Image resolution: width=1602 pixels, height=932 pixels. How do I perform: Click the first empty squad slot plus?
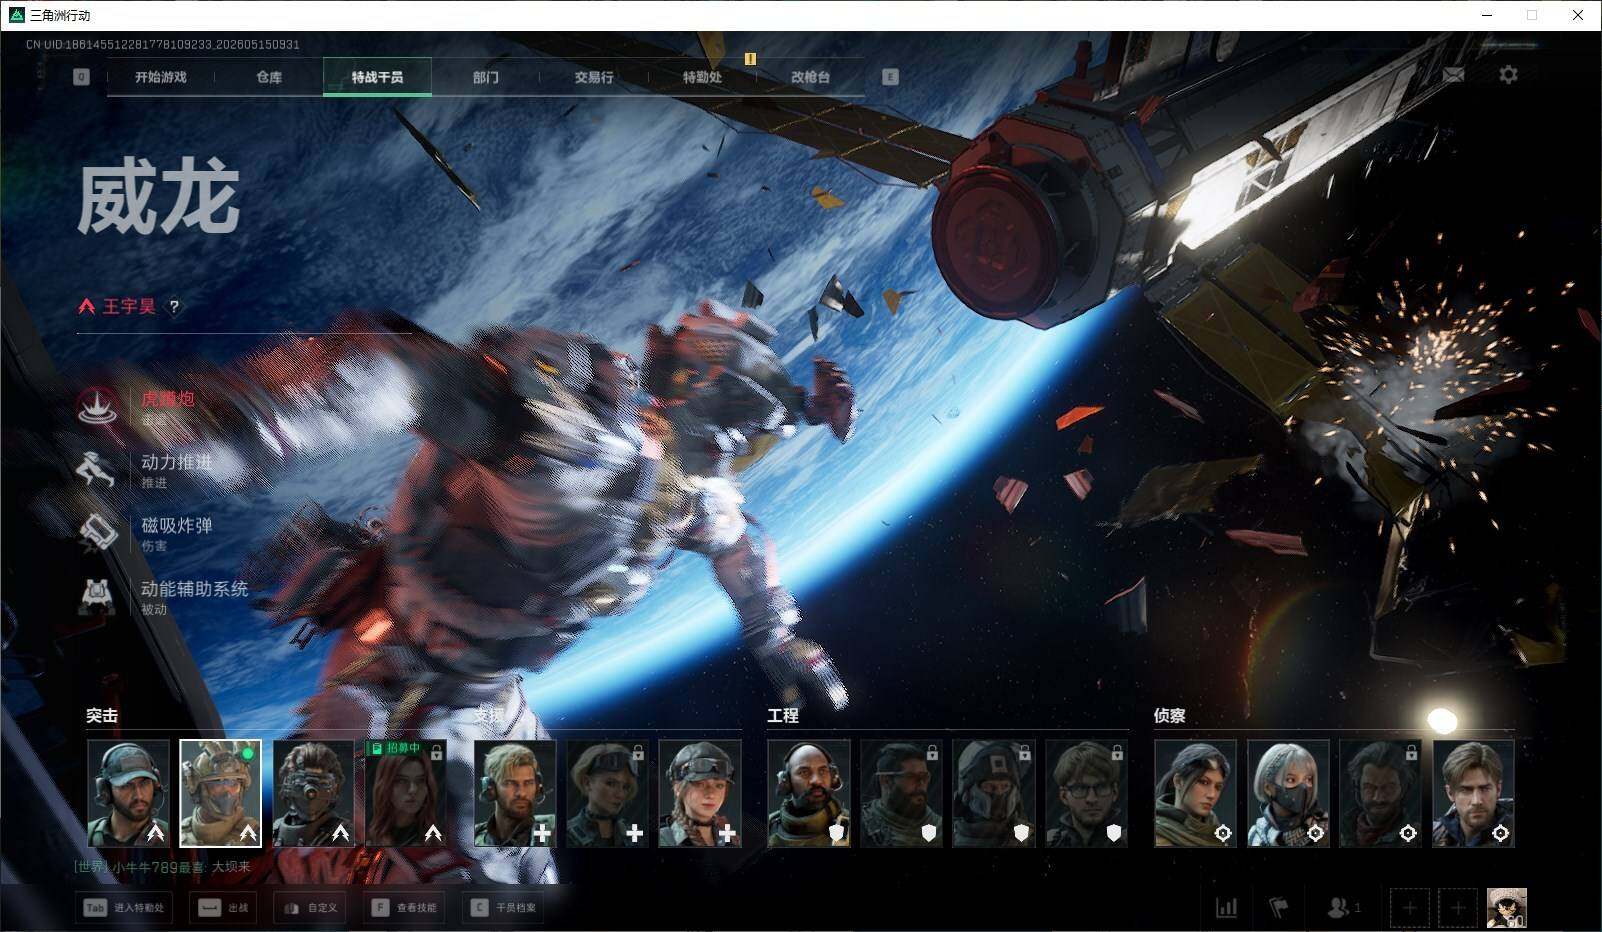[1409, 908]
